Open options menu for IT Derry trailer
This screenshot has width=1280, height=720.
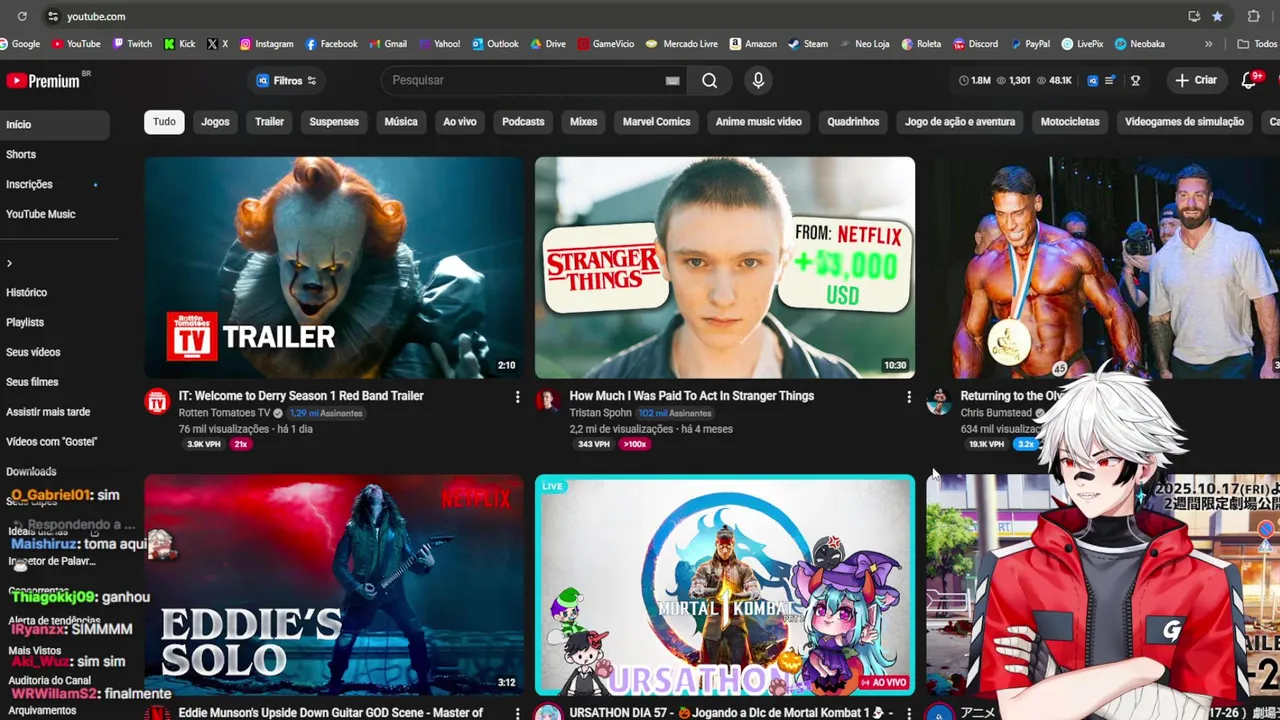[x=517, y=397]
